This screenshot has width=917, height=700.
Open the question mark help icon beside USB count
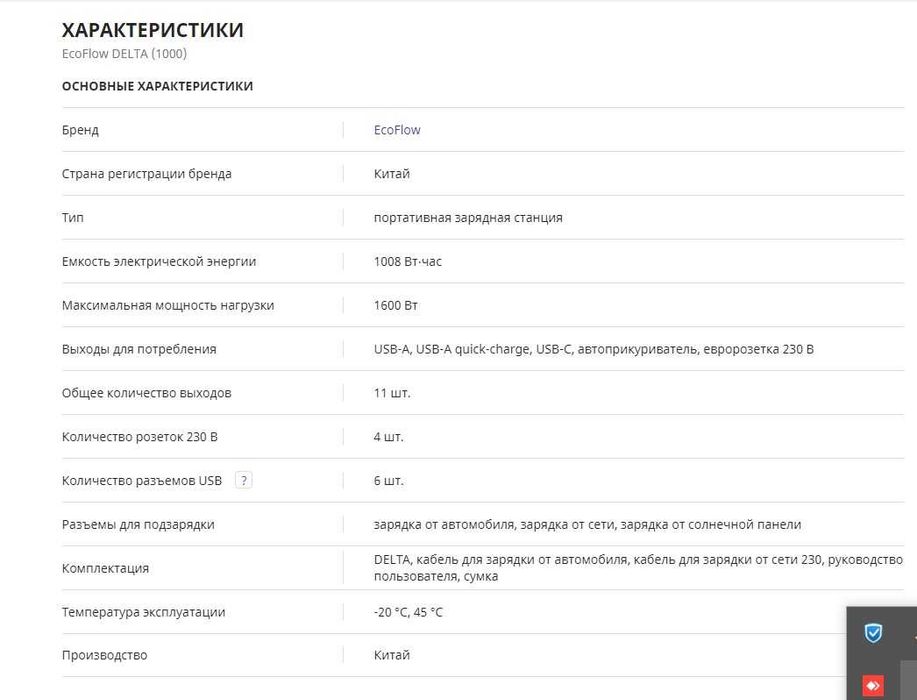pos(243,480)
